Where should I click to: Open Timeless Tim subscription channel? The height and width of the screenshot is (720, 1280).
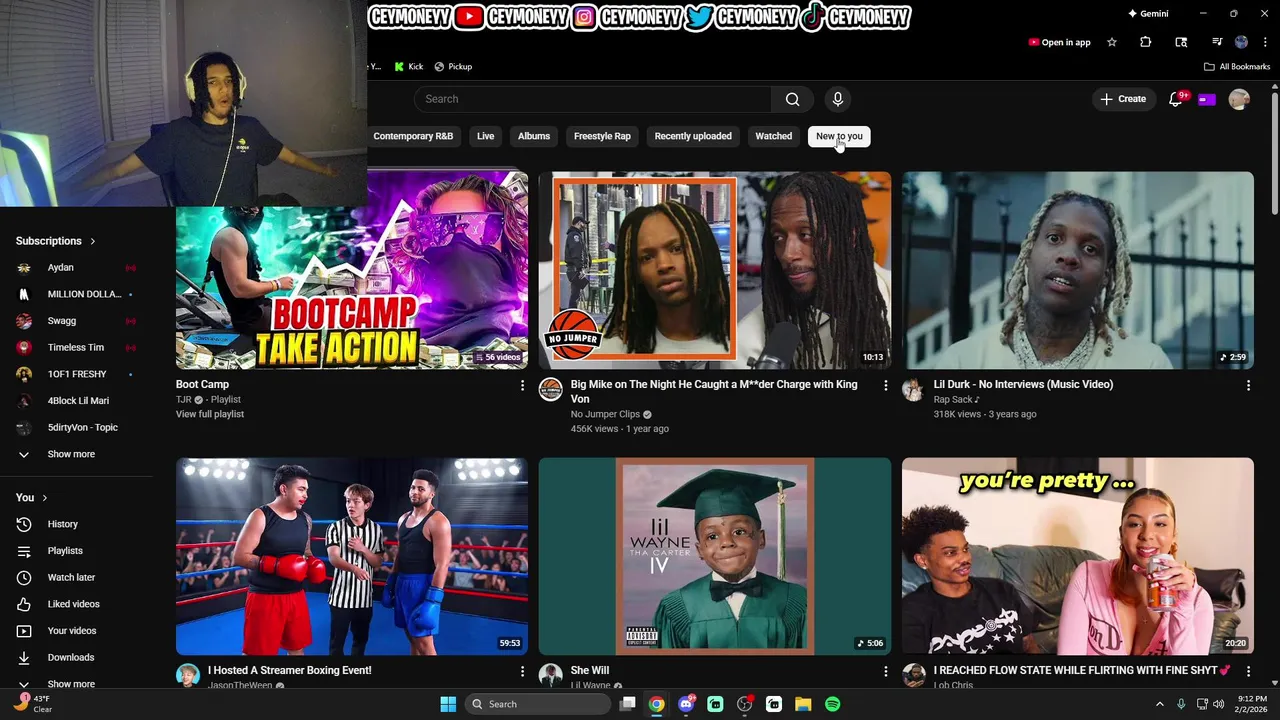click(75, 348)
